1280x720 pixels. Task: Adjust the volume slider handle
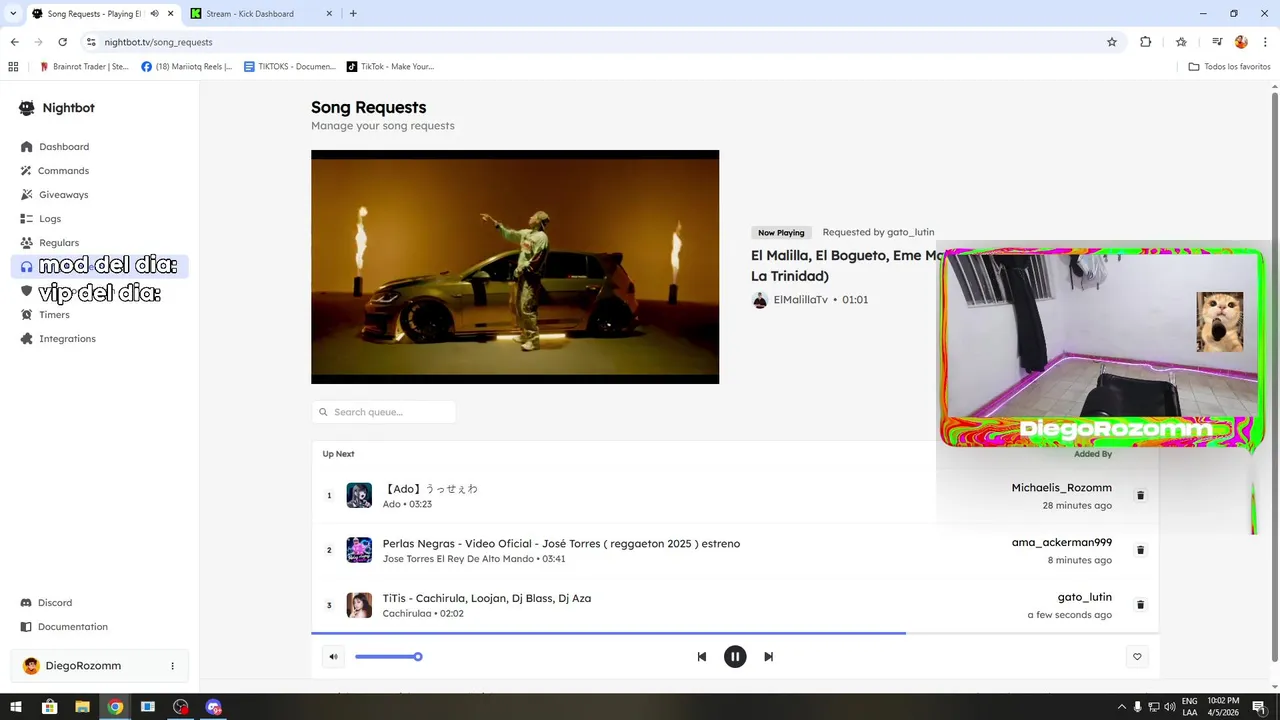coord(418,657)
